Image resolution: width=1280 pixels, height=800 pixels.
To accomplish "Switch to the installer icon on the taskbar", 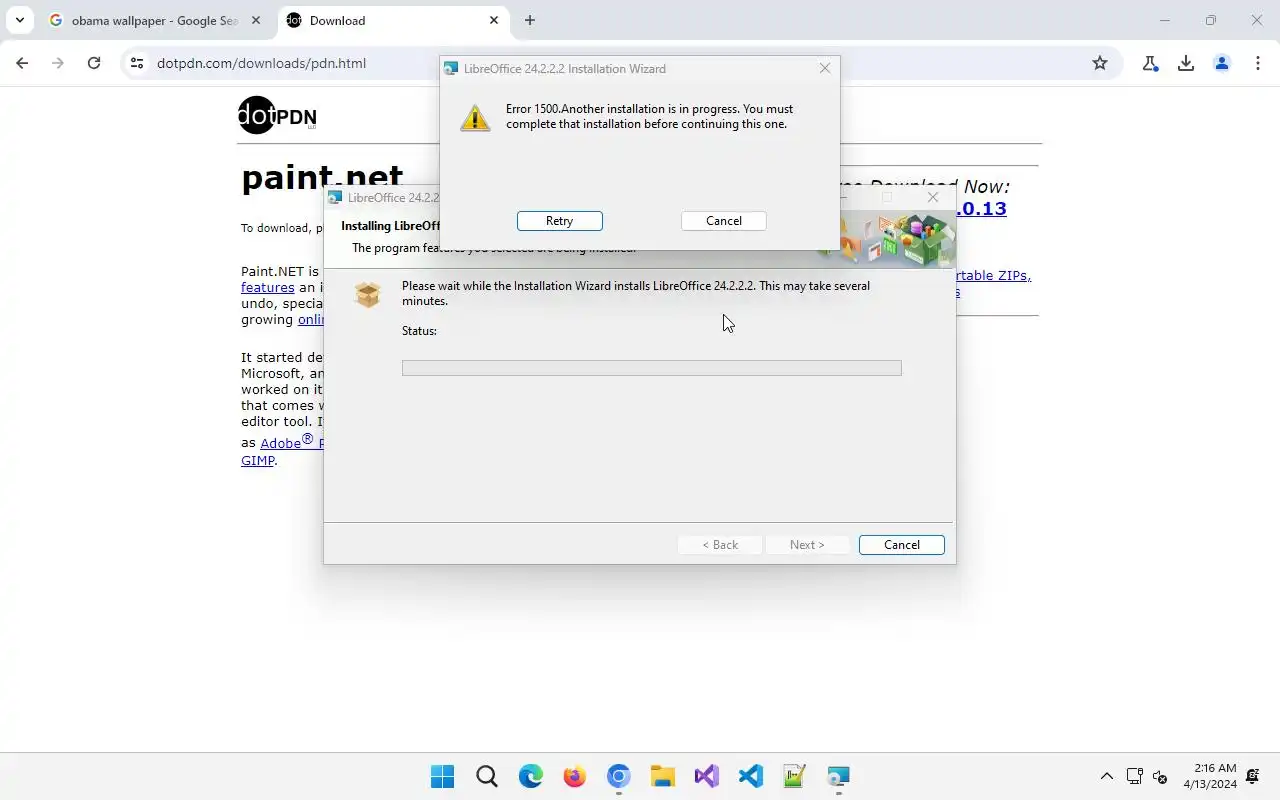I will coord(838,776).
